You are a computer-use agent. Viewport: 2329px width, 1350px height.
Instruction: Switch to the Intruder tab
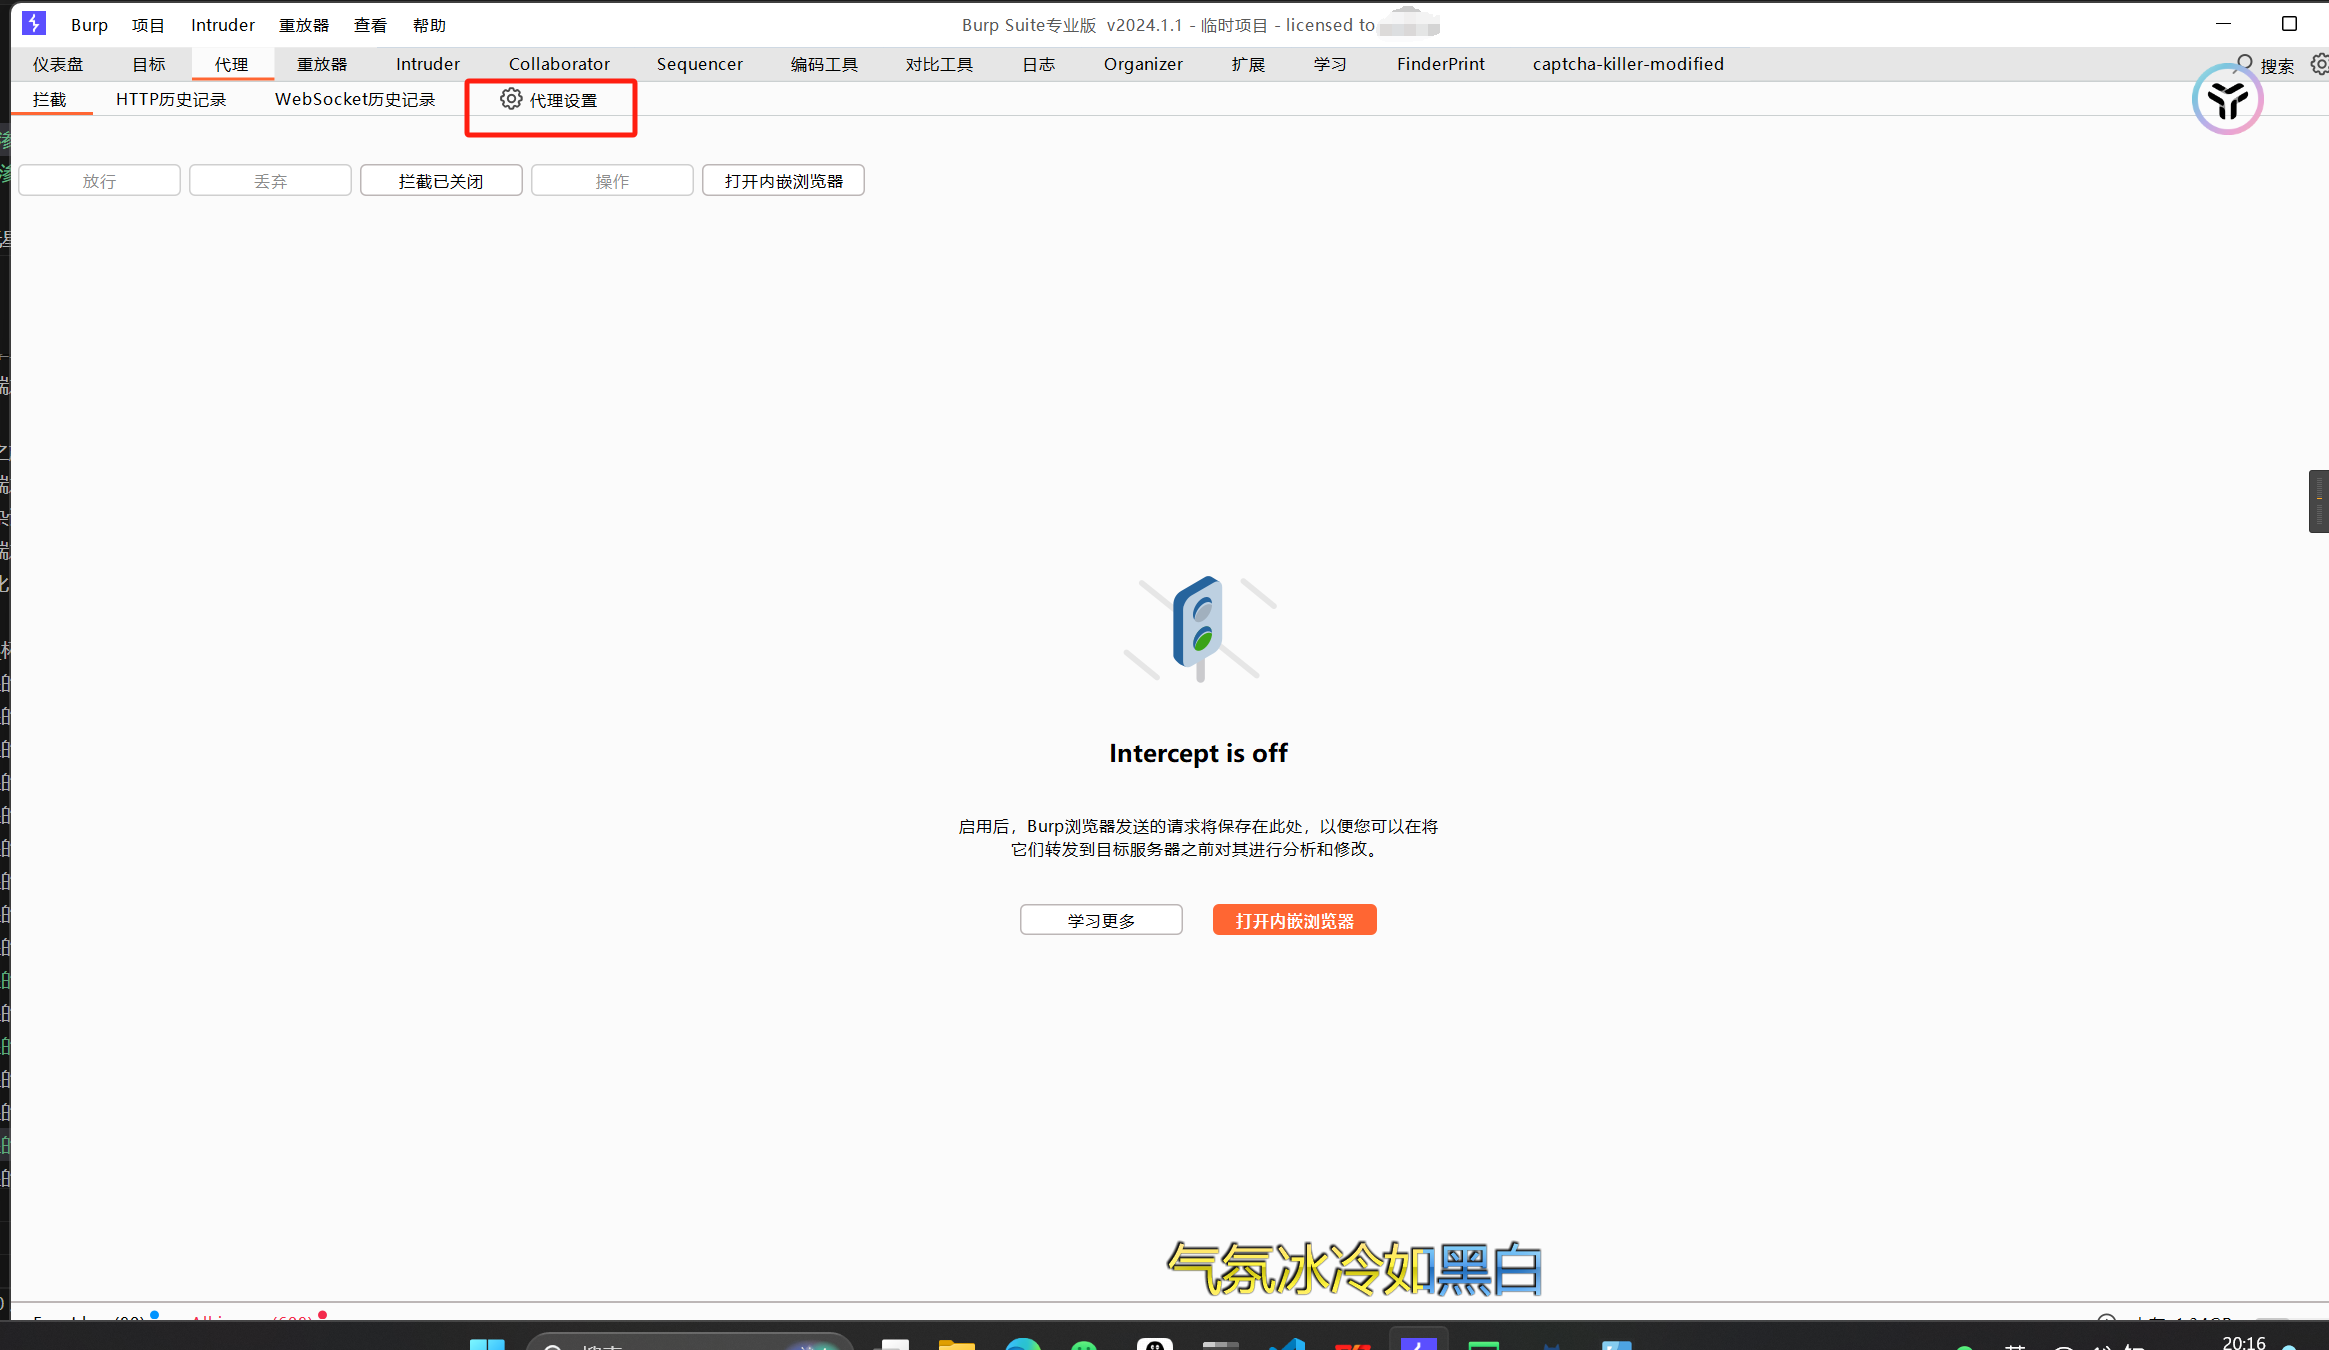pyautogui.click(x=428, y=64)
